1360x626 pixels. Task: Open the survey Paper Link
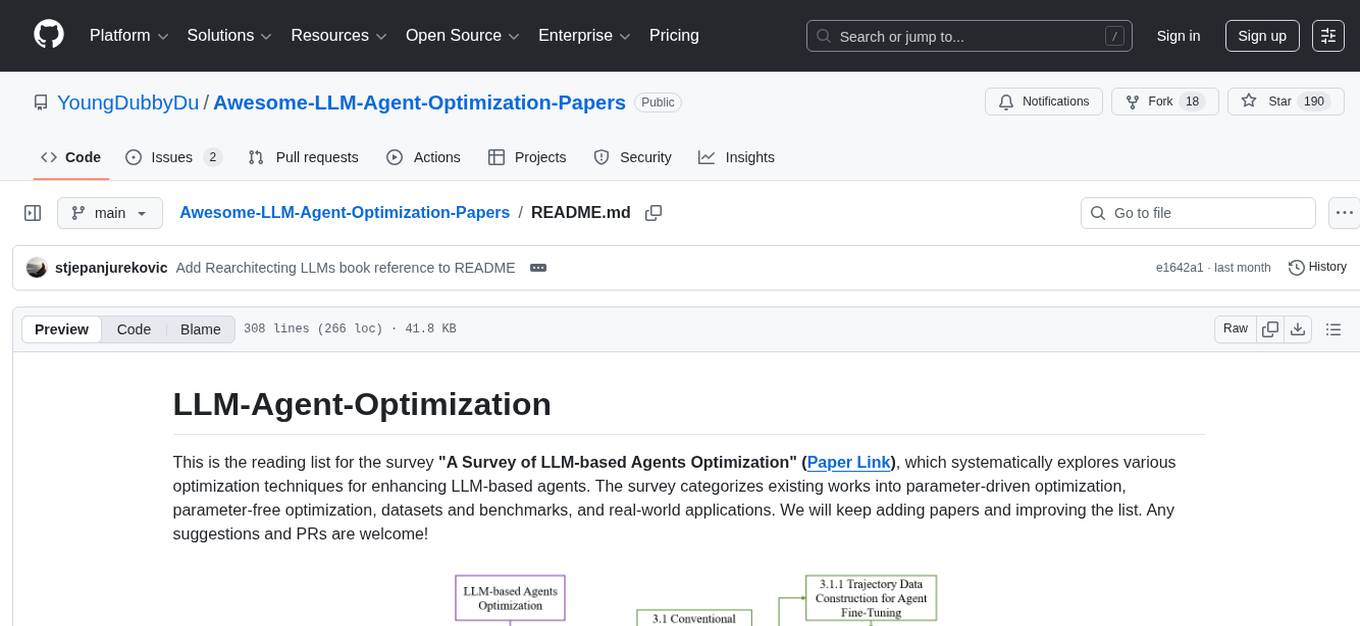[848, 462]
